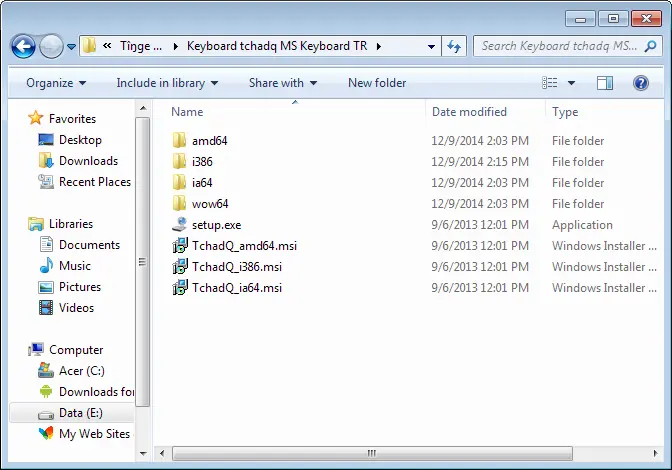Toggle the preview pane icon

(607, 83)
